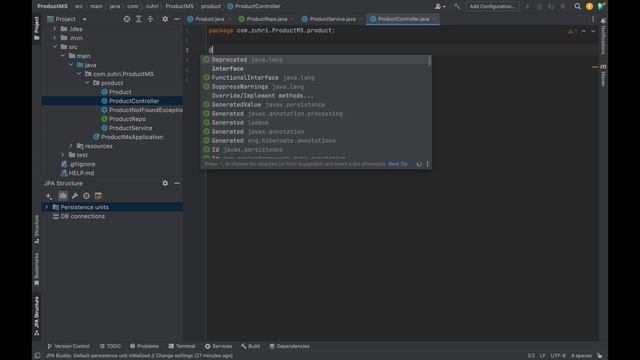
Task: Click the Select Opened File target icon
Action: (x=127, y=19)
